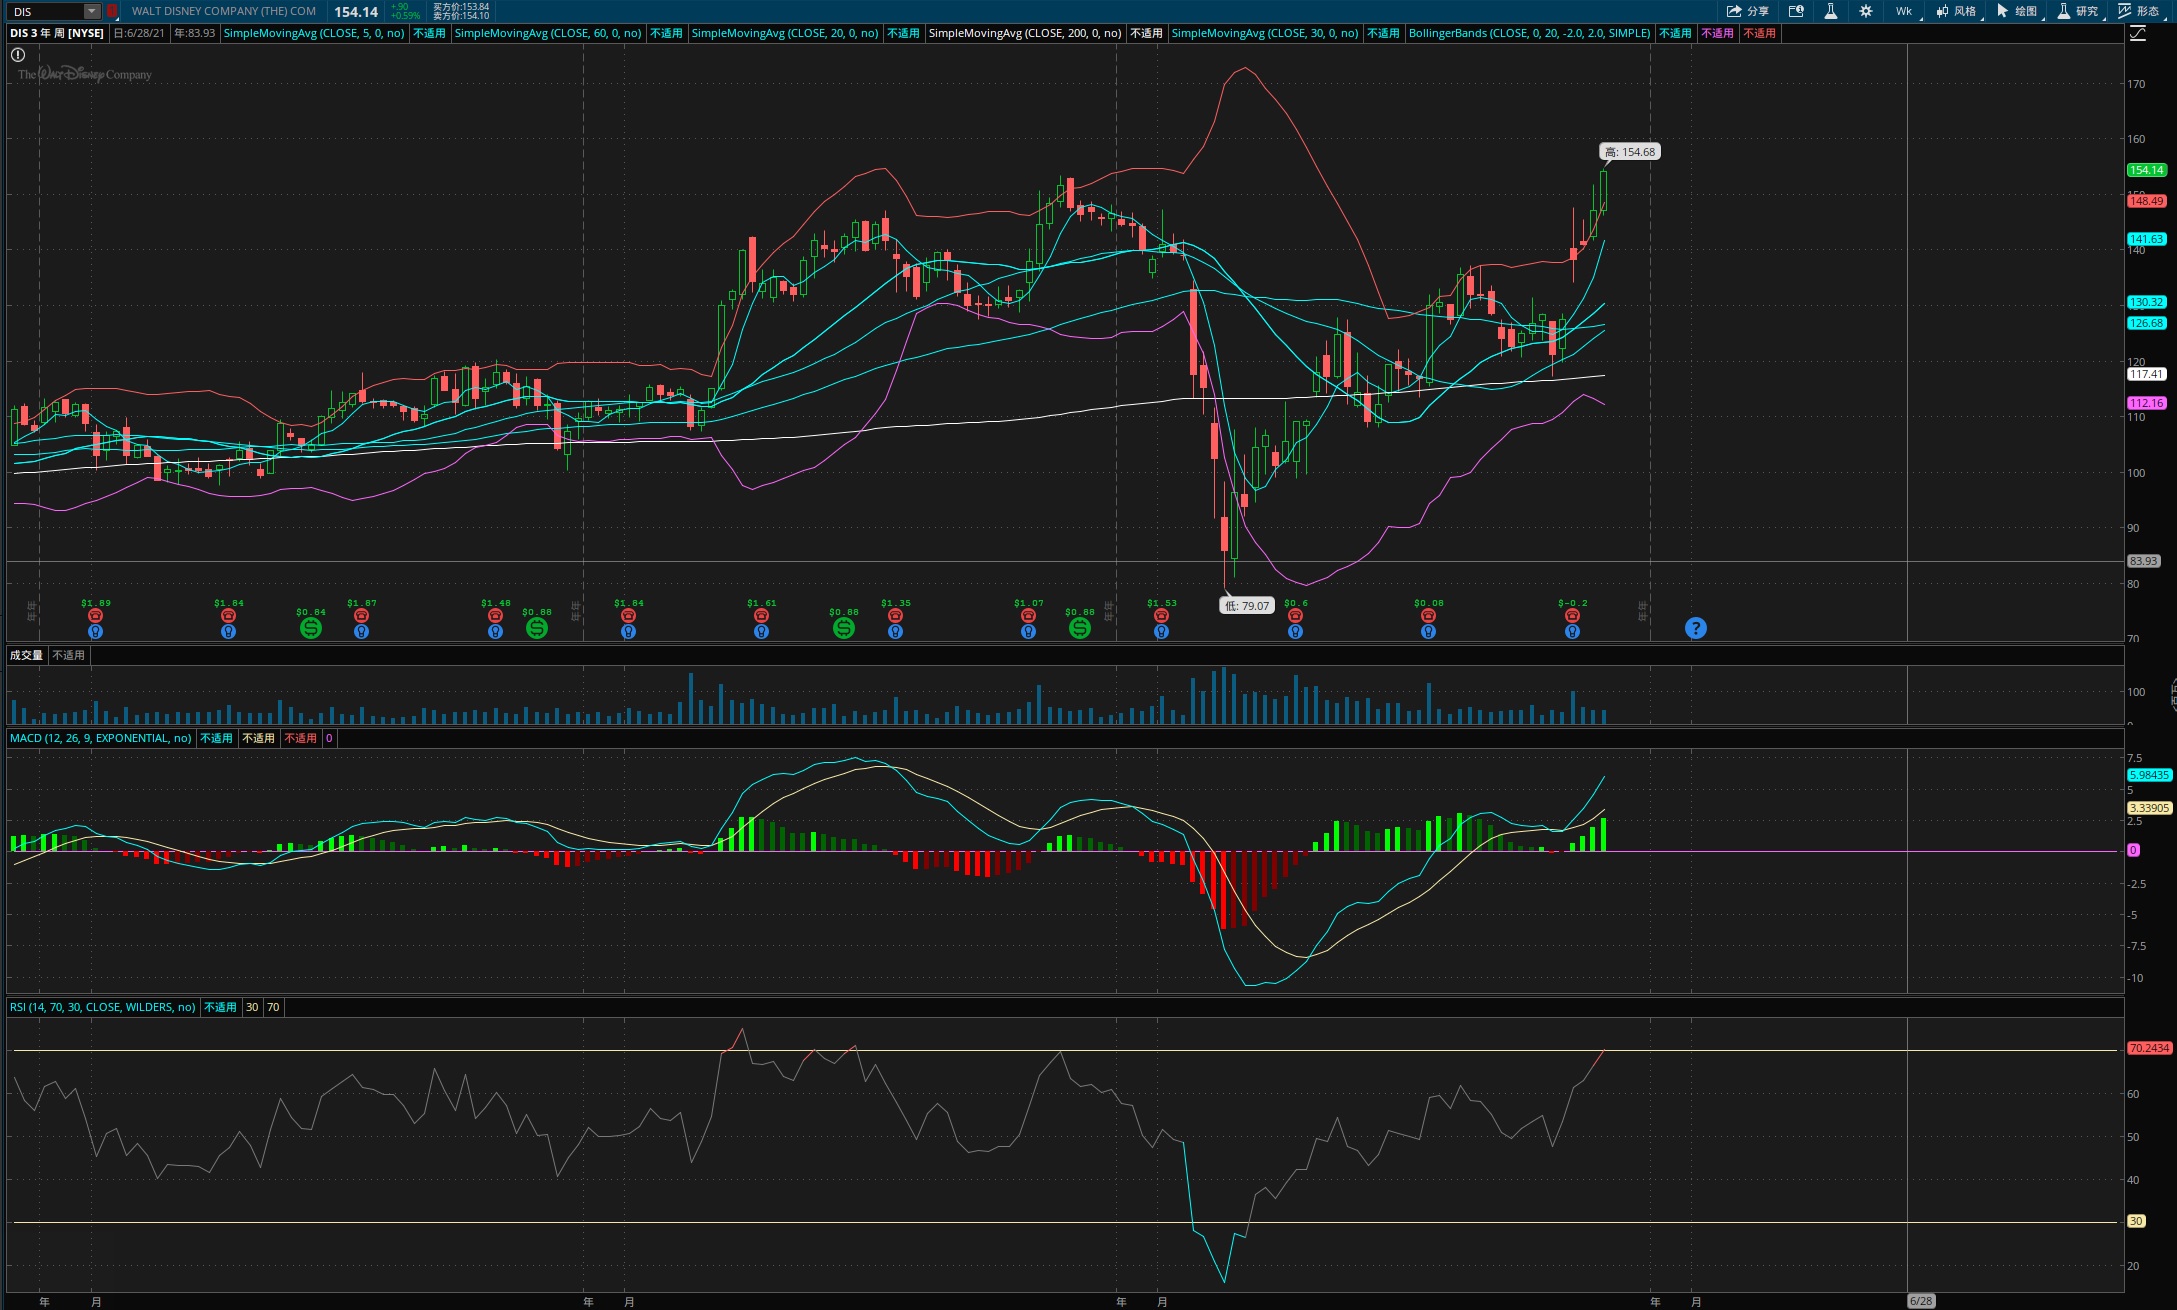Click the cyan 141.63 price axis tag
Image resolution: width=2177 pixels, height=1310 pixels.
(x=2146, y=239)
